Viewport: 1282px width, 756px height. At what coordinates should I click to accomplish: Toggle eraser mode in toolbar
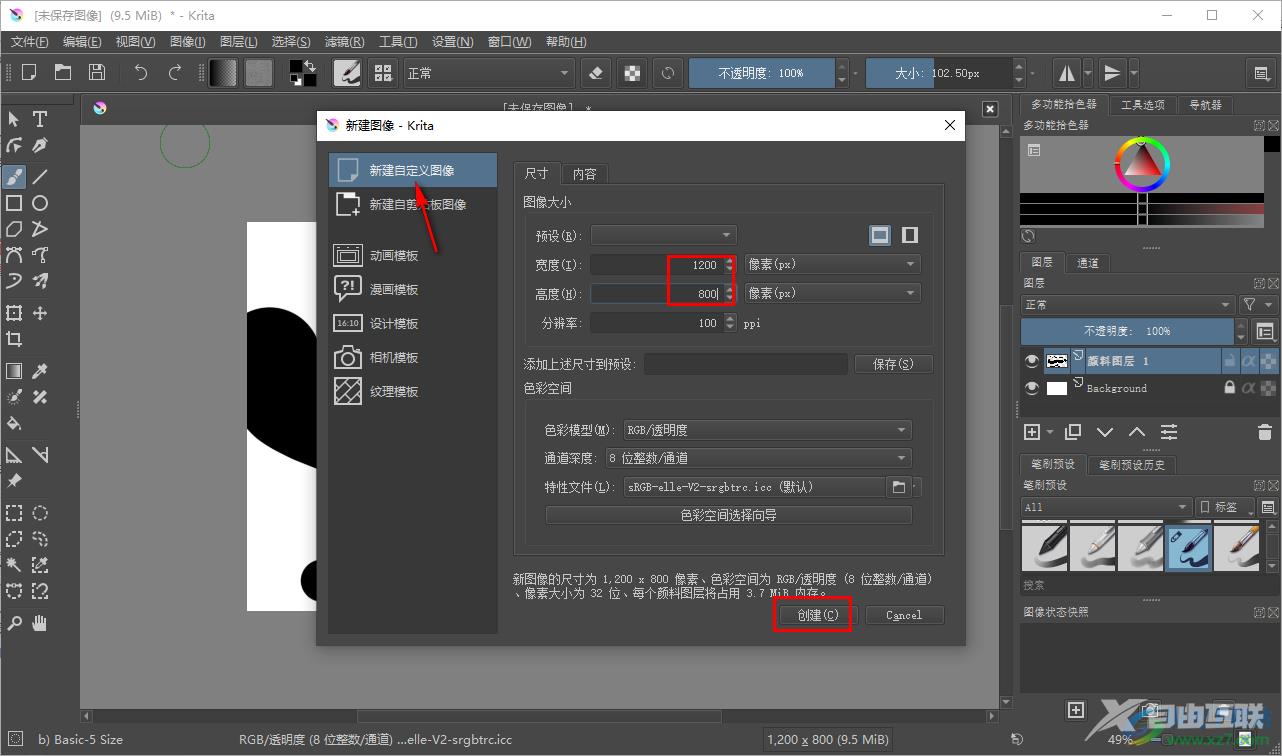[596, 73]
